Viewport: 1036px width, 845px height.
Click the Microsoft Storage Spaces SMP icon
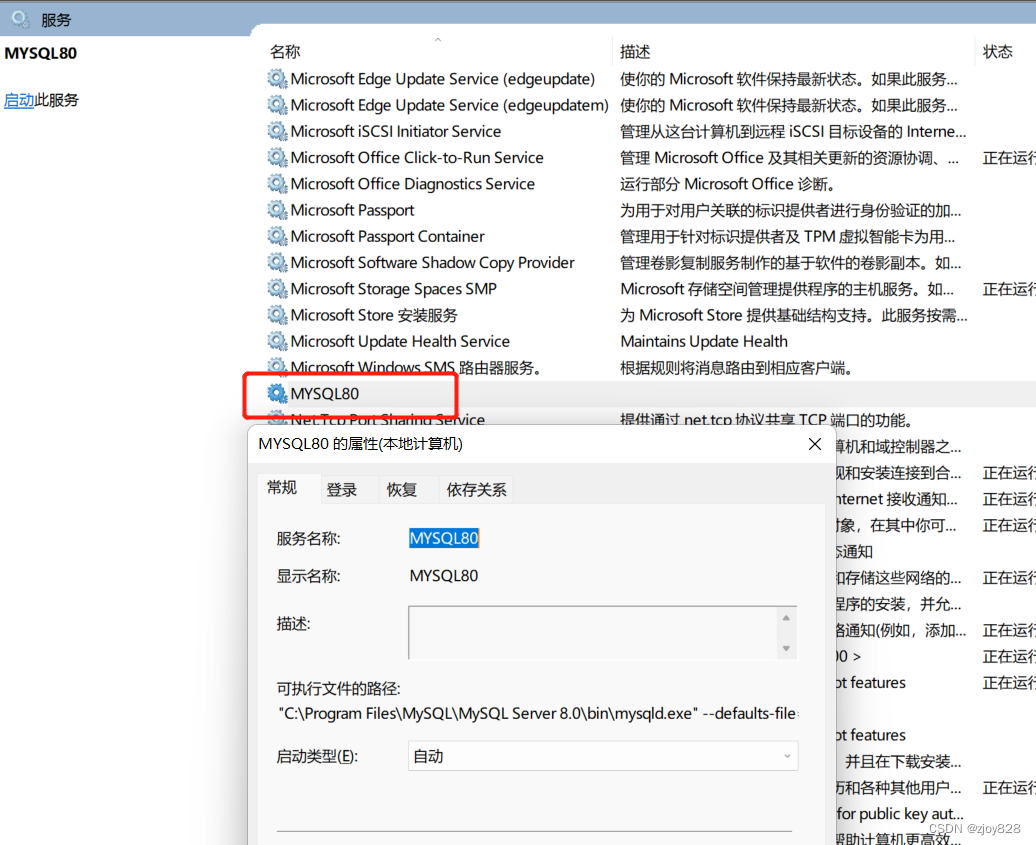click(277, 288)
